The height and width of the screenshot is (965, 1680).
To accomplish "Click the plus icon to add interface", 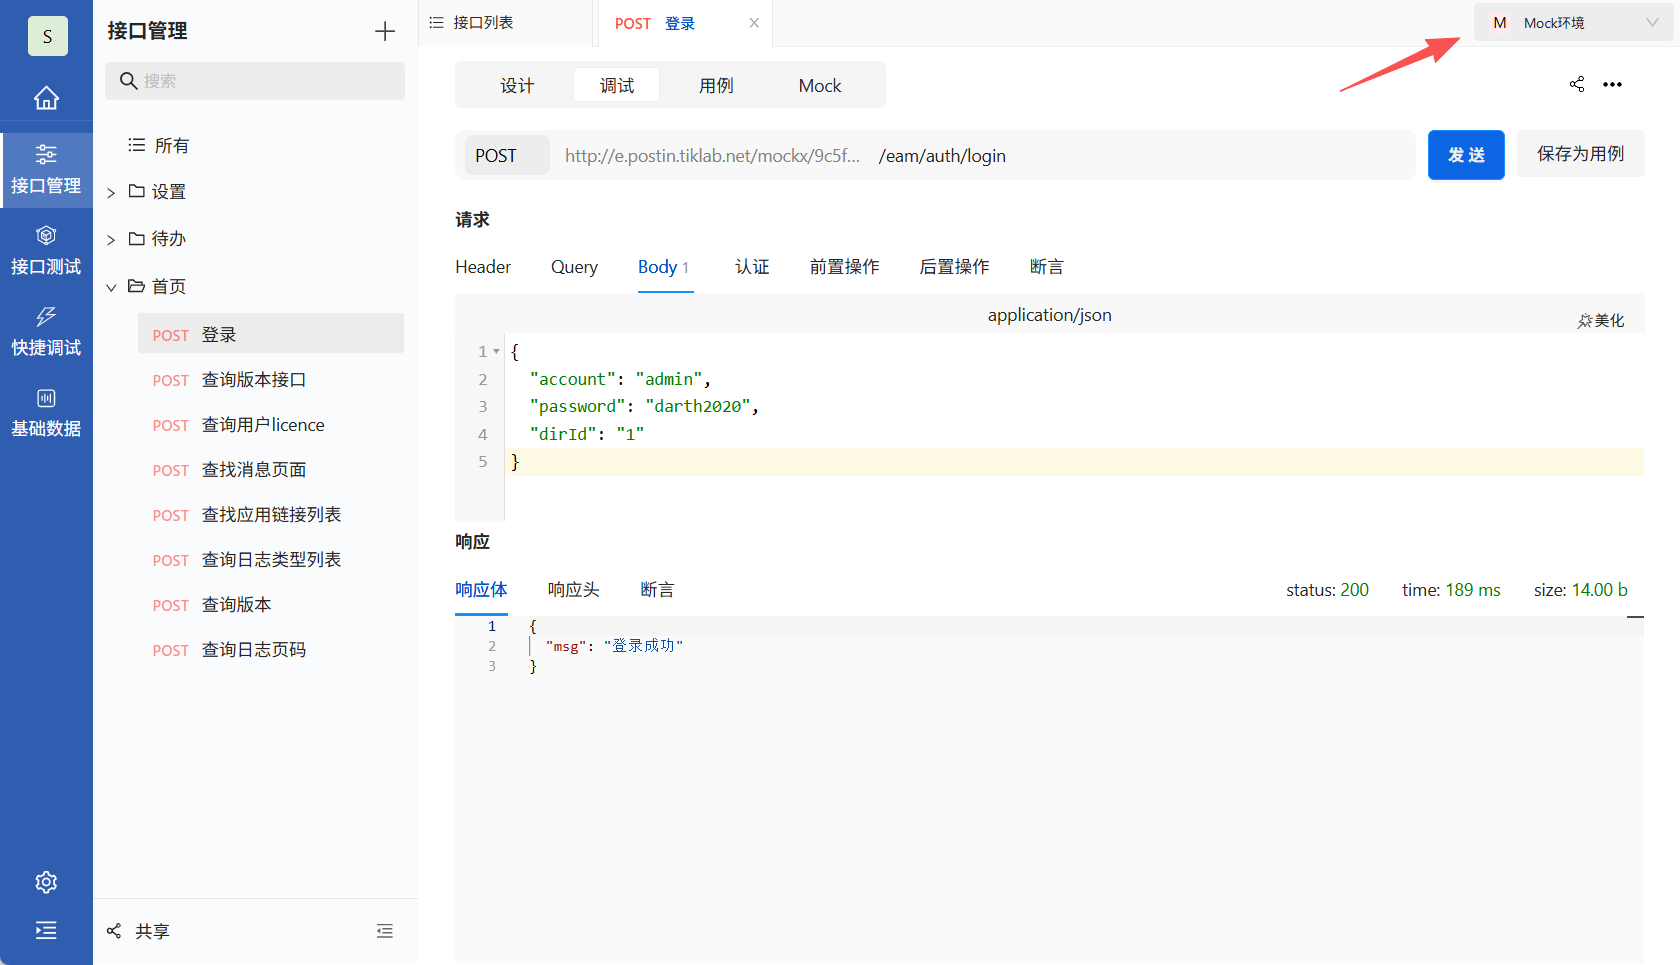I will 385,31.
